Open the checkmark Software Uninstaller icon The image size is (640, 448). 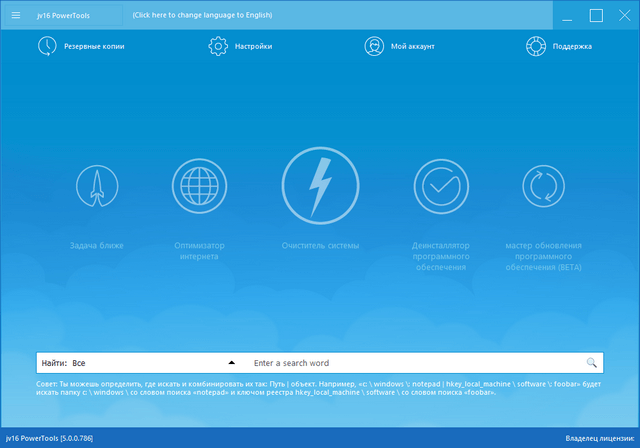441,186
